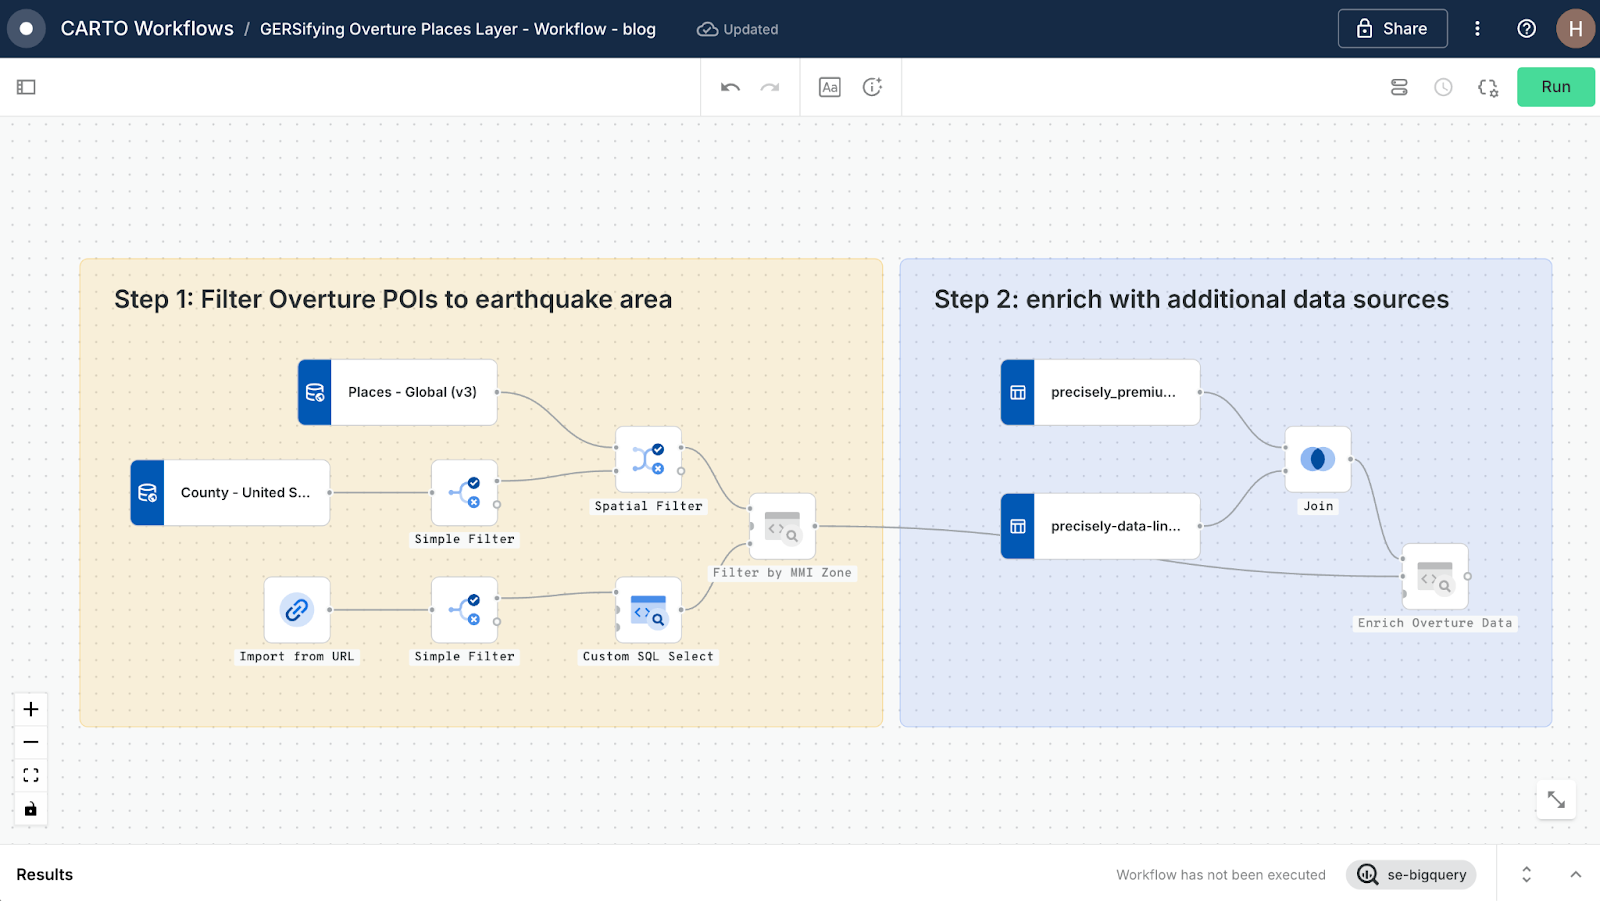The height and width of the screenshot is (901, 1600).
Task: Toggle the lock canvas control
Action: coord(31,809)
